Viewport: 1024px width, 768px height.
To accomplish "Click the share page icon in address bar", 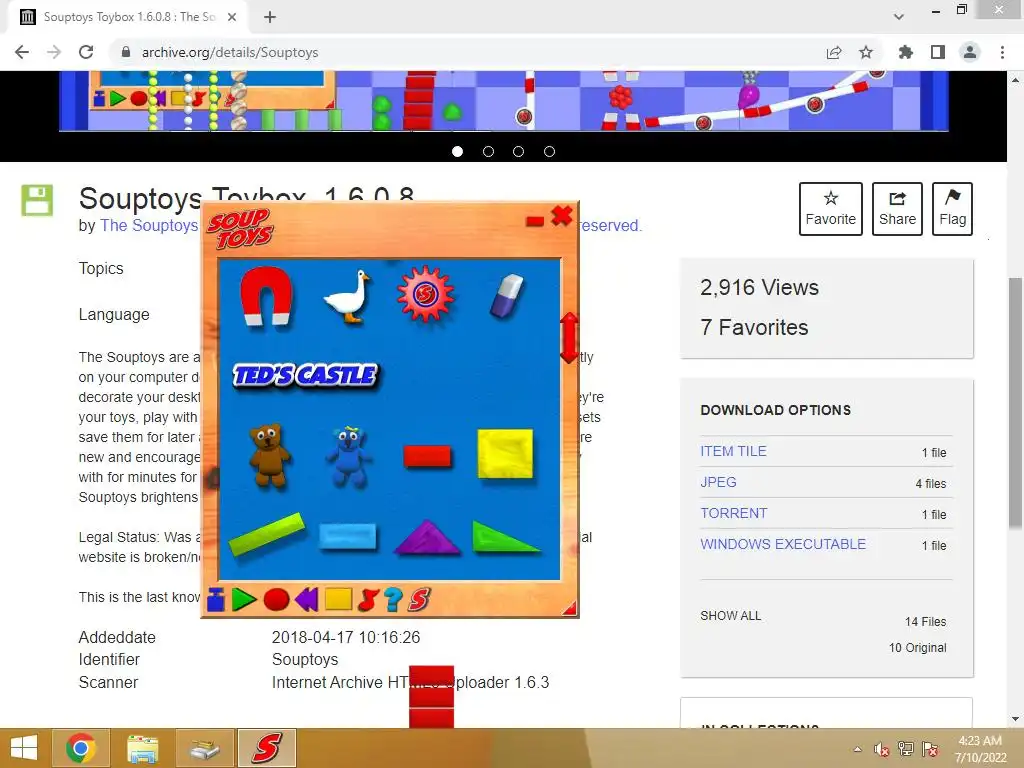I will tap(834, 52).
